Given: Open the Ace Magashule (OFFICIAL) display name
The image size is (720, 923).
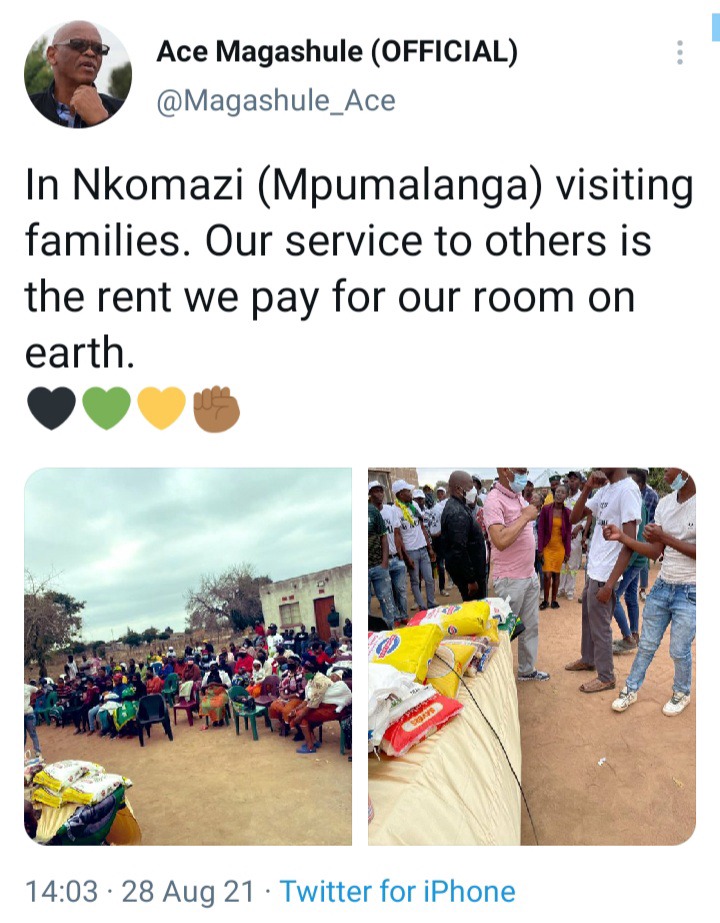Looking at the screenshot, I should click(x=337, y=51).
